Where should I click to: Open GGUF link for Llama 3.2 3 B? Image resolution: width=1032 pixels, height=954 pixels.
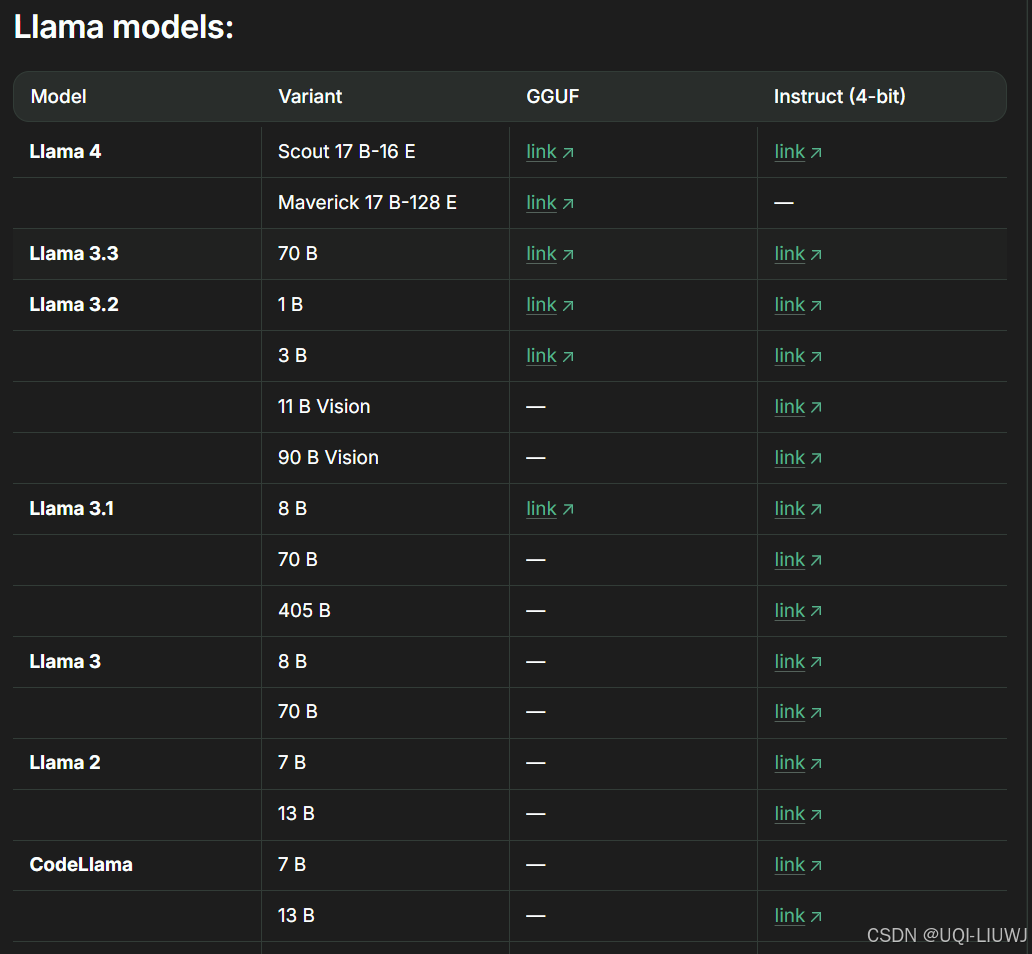point(550,356)
